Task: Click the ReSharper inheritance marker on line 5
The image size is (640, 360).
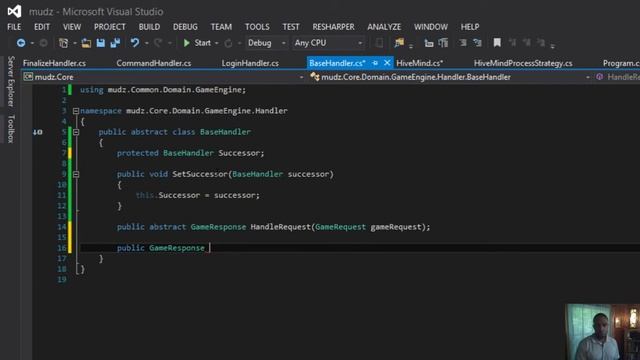Action: [x=38, y=132]
